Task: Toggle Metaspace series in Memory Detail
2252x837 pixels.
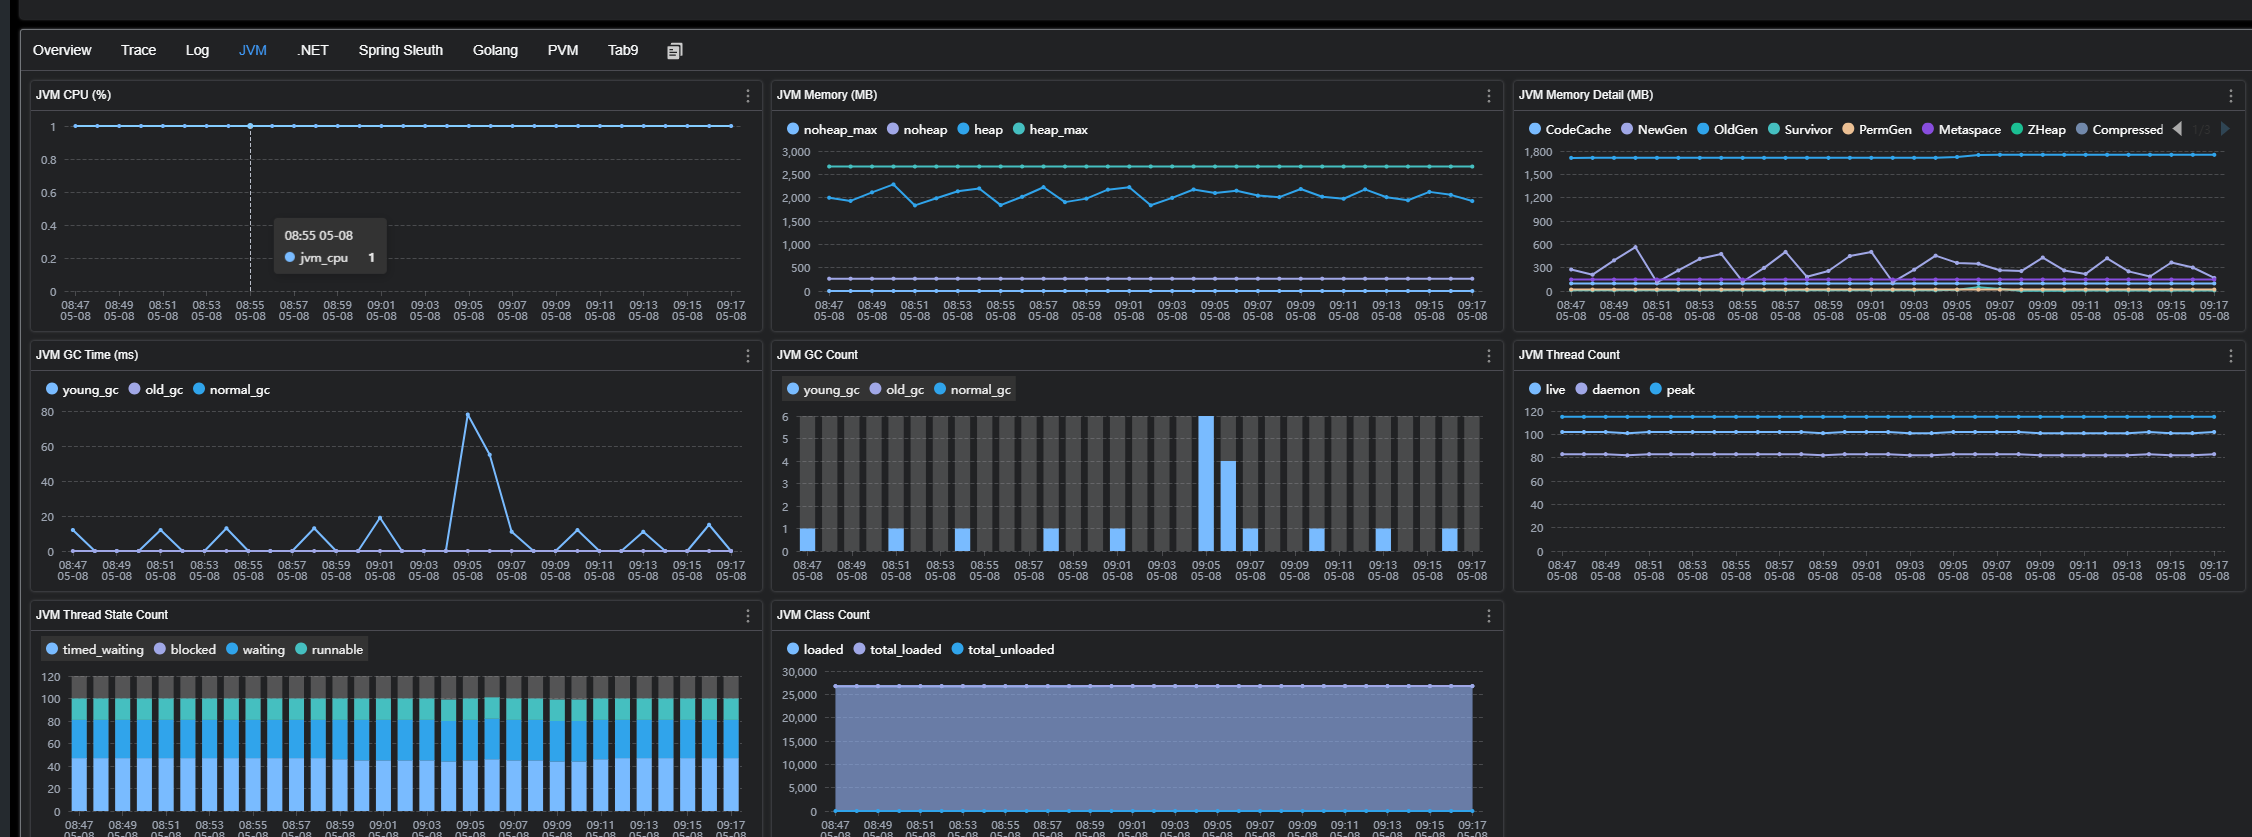Action: click(1962, 130)
